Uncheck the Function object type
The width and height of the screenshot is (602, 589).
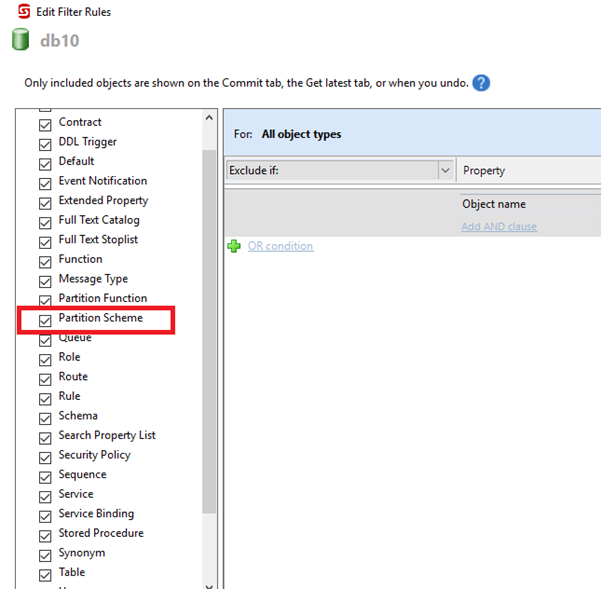click(x=45, y=261)
